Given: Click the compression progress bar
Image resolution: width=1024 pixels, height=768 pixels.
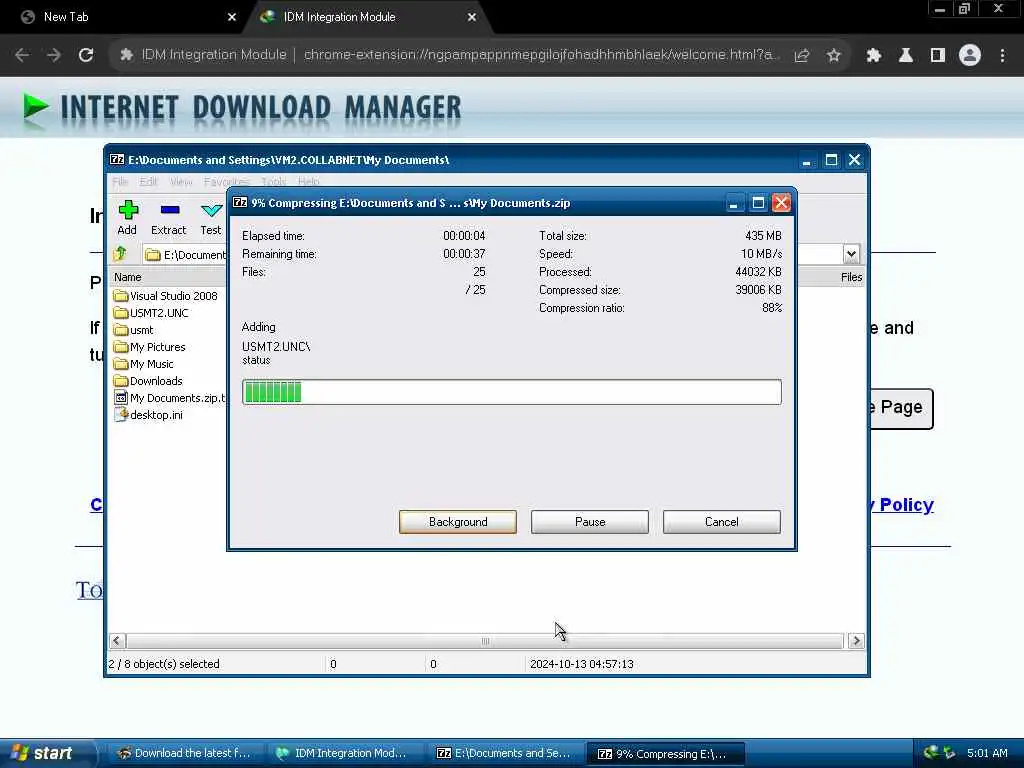Looking at the screenshot, I should (512, 392).
